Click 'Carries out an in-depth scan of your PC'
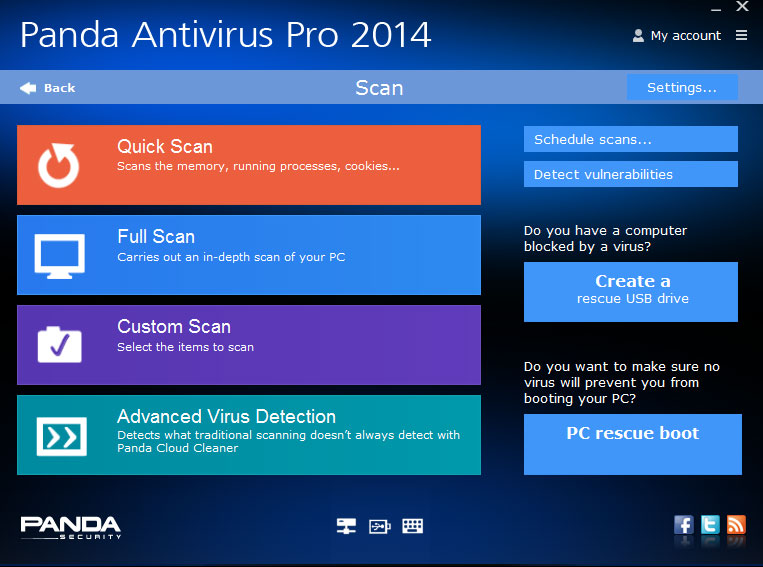The height and width of the screenshot is (567, 763). pyautogui.click(x=231, y=257)
